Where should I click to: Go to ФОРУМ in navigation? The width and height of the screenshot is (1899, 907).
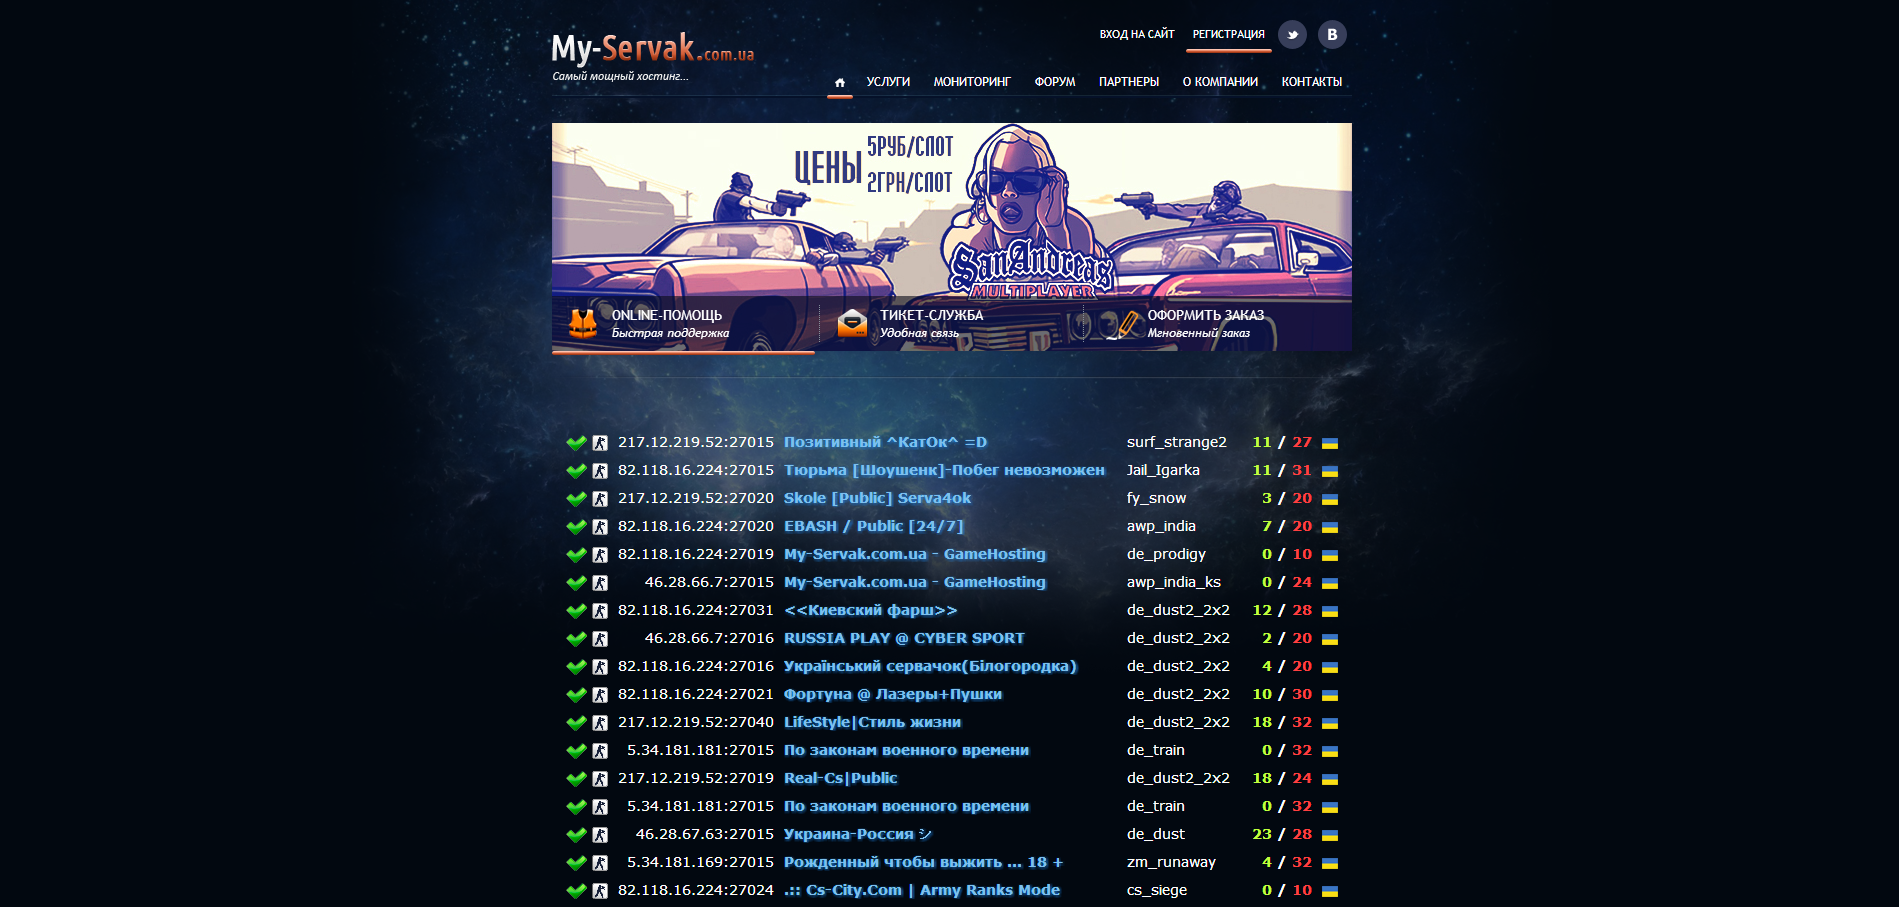pyautogui.click(x=1055, y=82)
